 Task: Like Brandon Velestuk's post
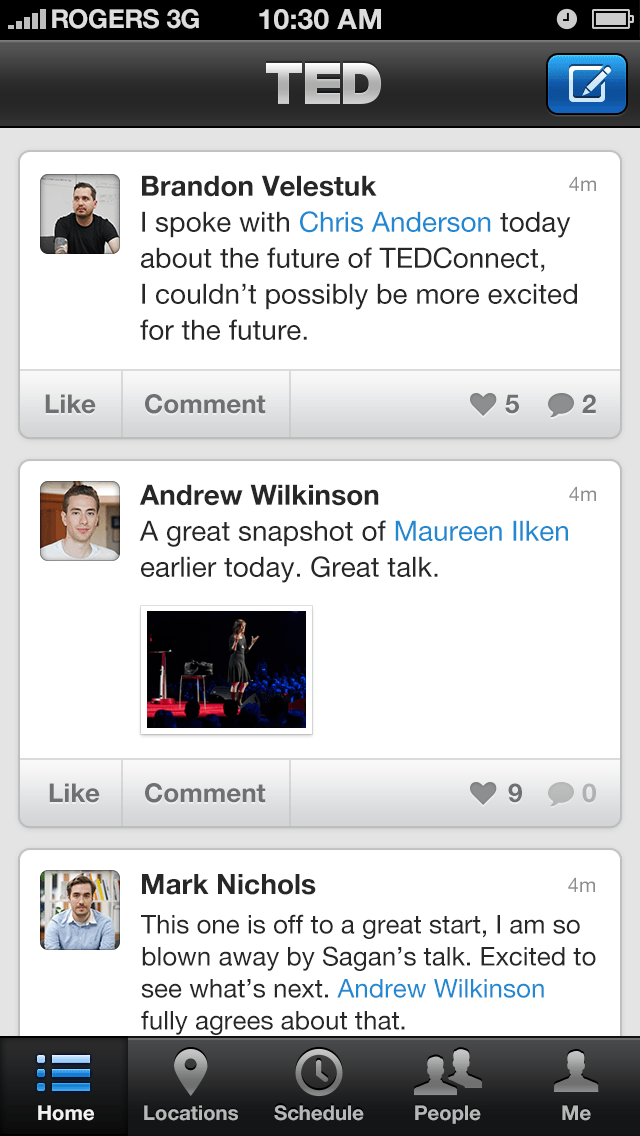[x=70, y=404]
